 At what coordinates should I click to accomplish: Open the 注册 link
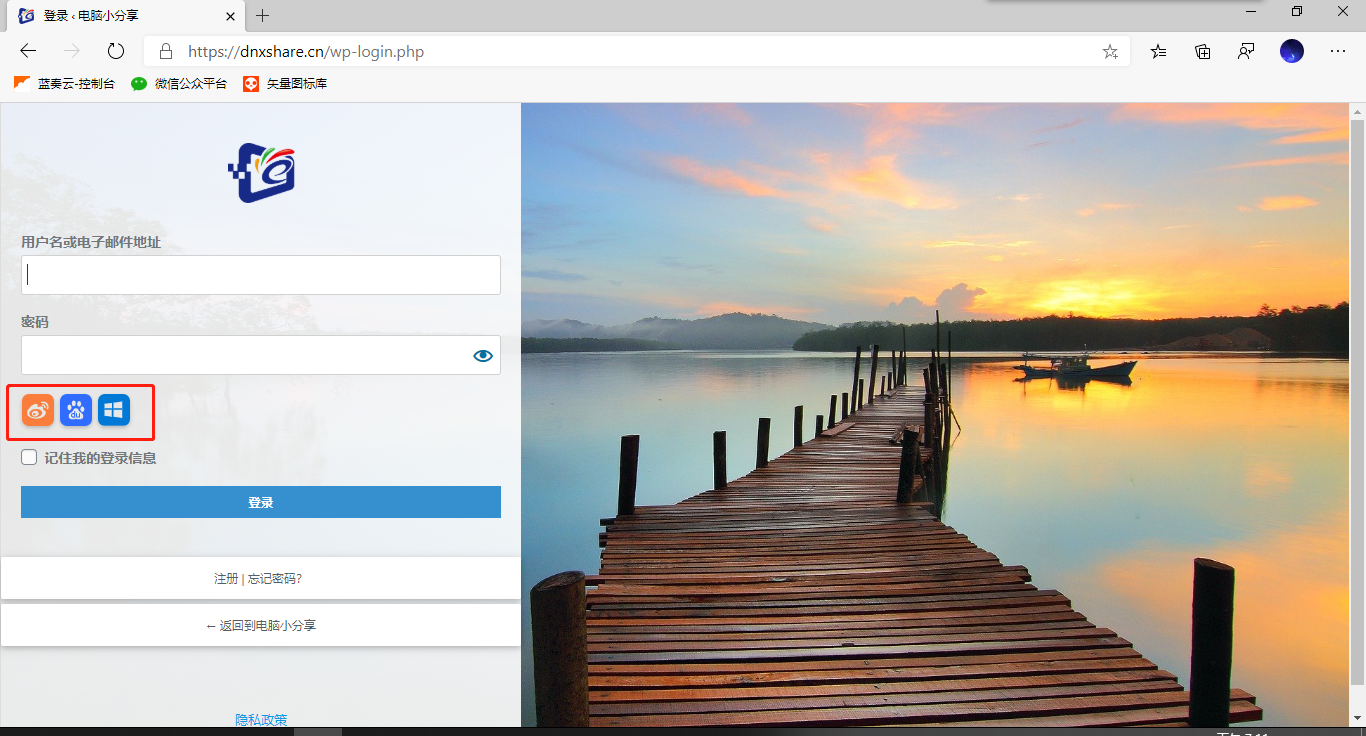coord(226,578)
